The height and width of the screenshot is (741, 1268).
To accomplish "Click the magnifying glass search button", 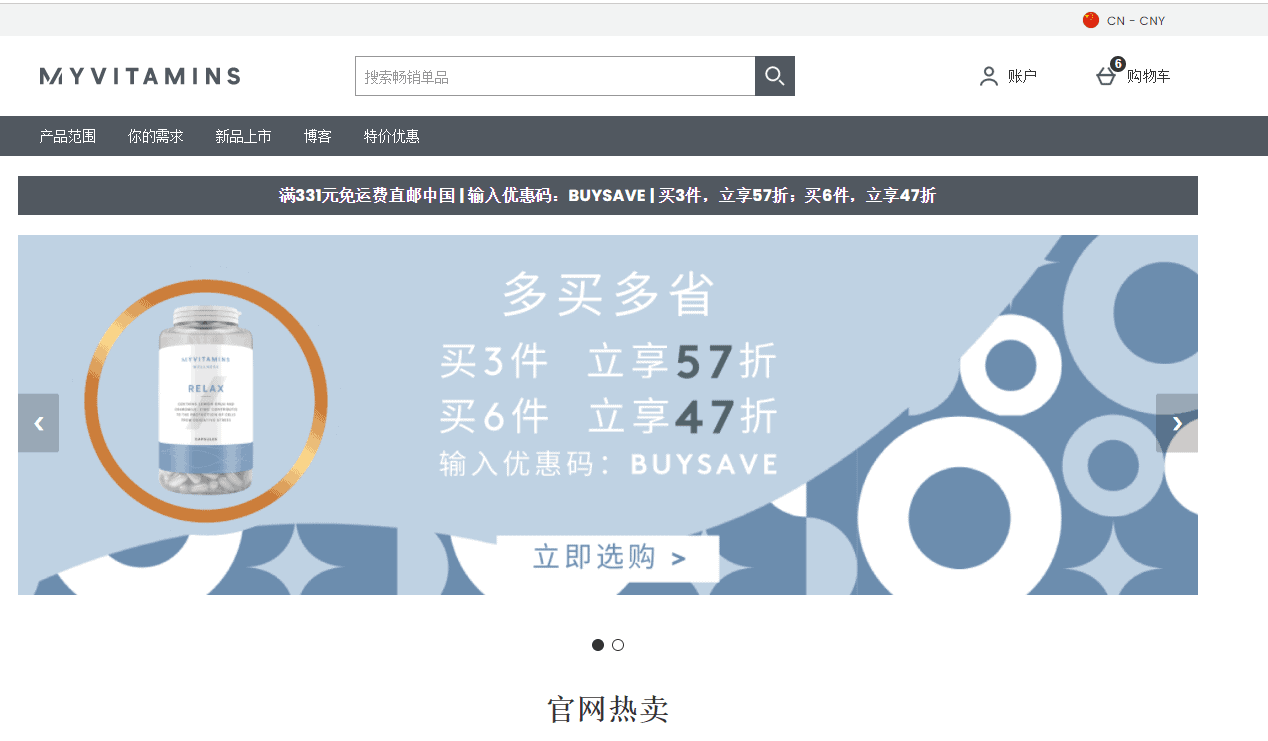I will (775, 76).
